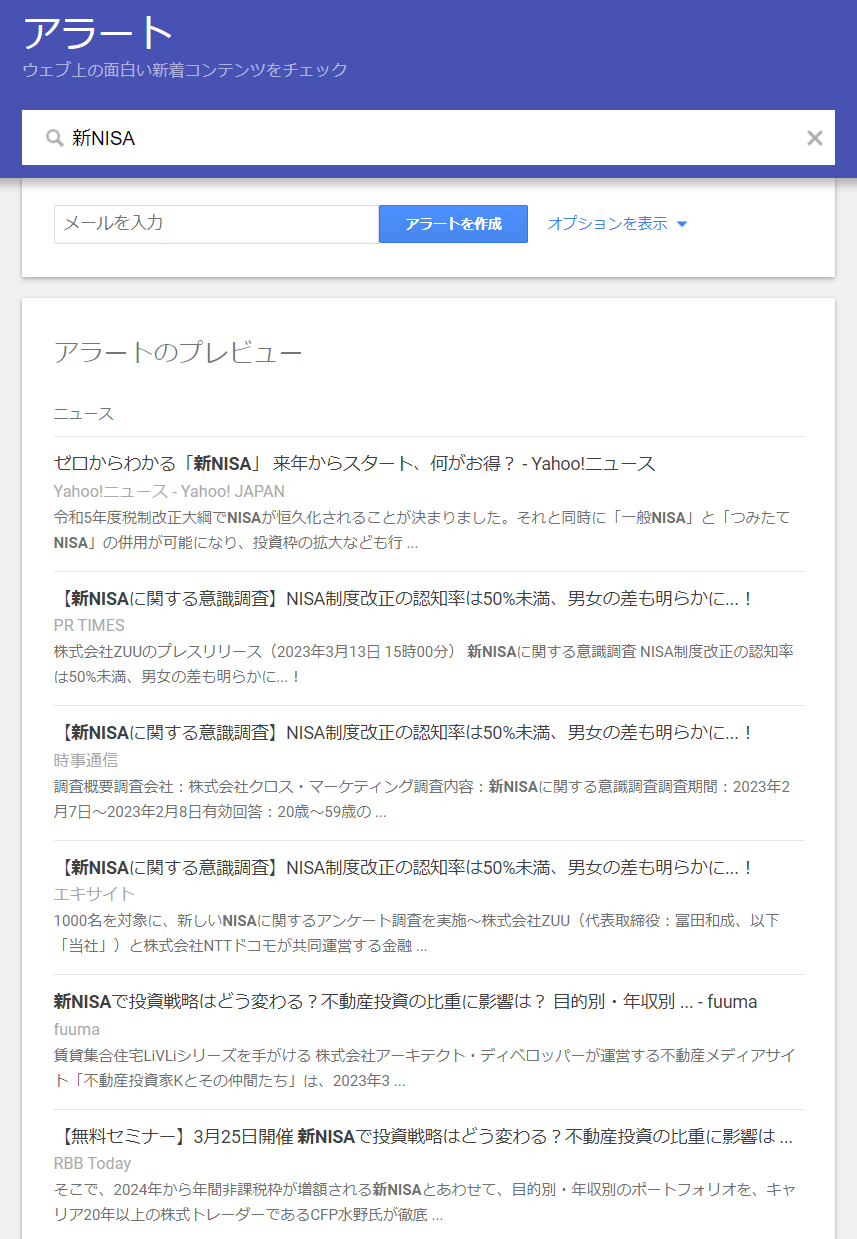The height and width of the screenshot is (1239, 857).
Task: Click the ニュース section heading
Action: pyautogui.click(x=84, y=414)
